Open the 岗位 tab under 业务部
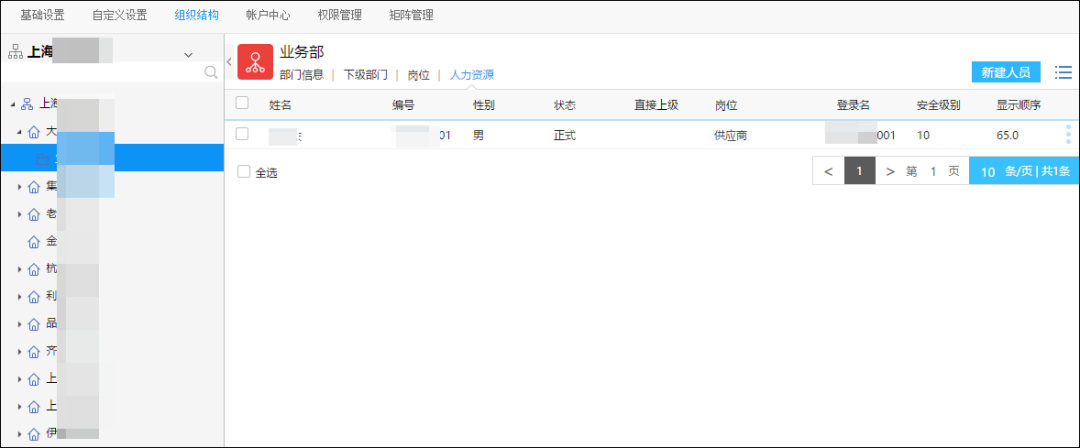The height and width of the screenshot is (448, 1080). pyautogui.click(x=418, y=75)
